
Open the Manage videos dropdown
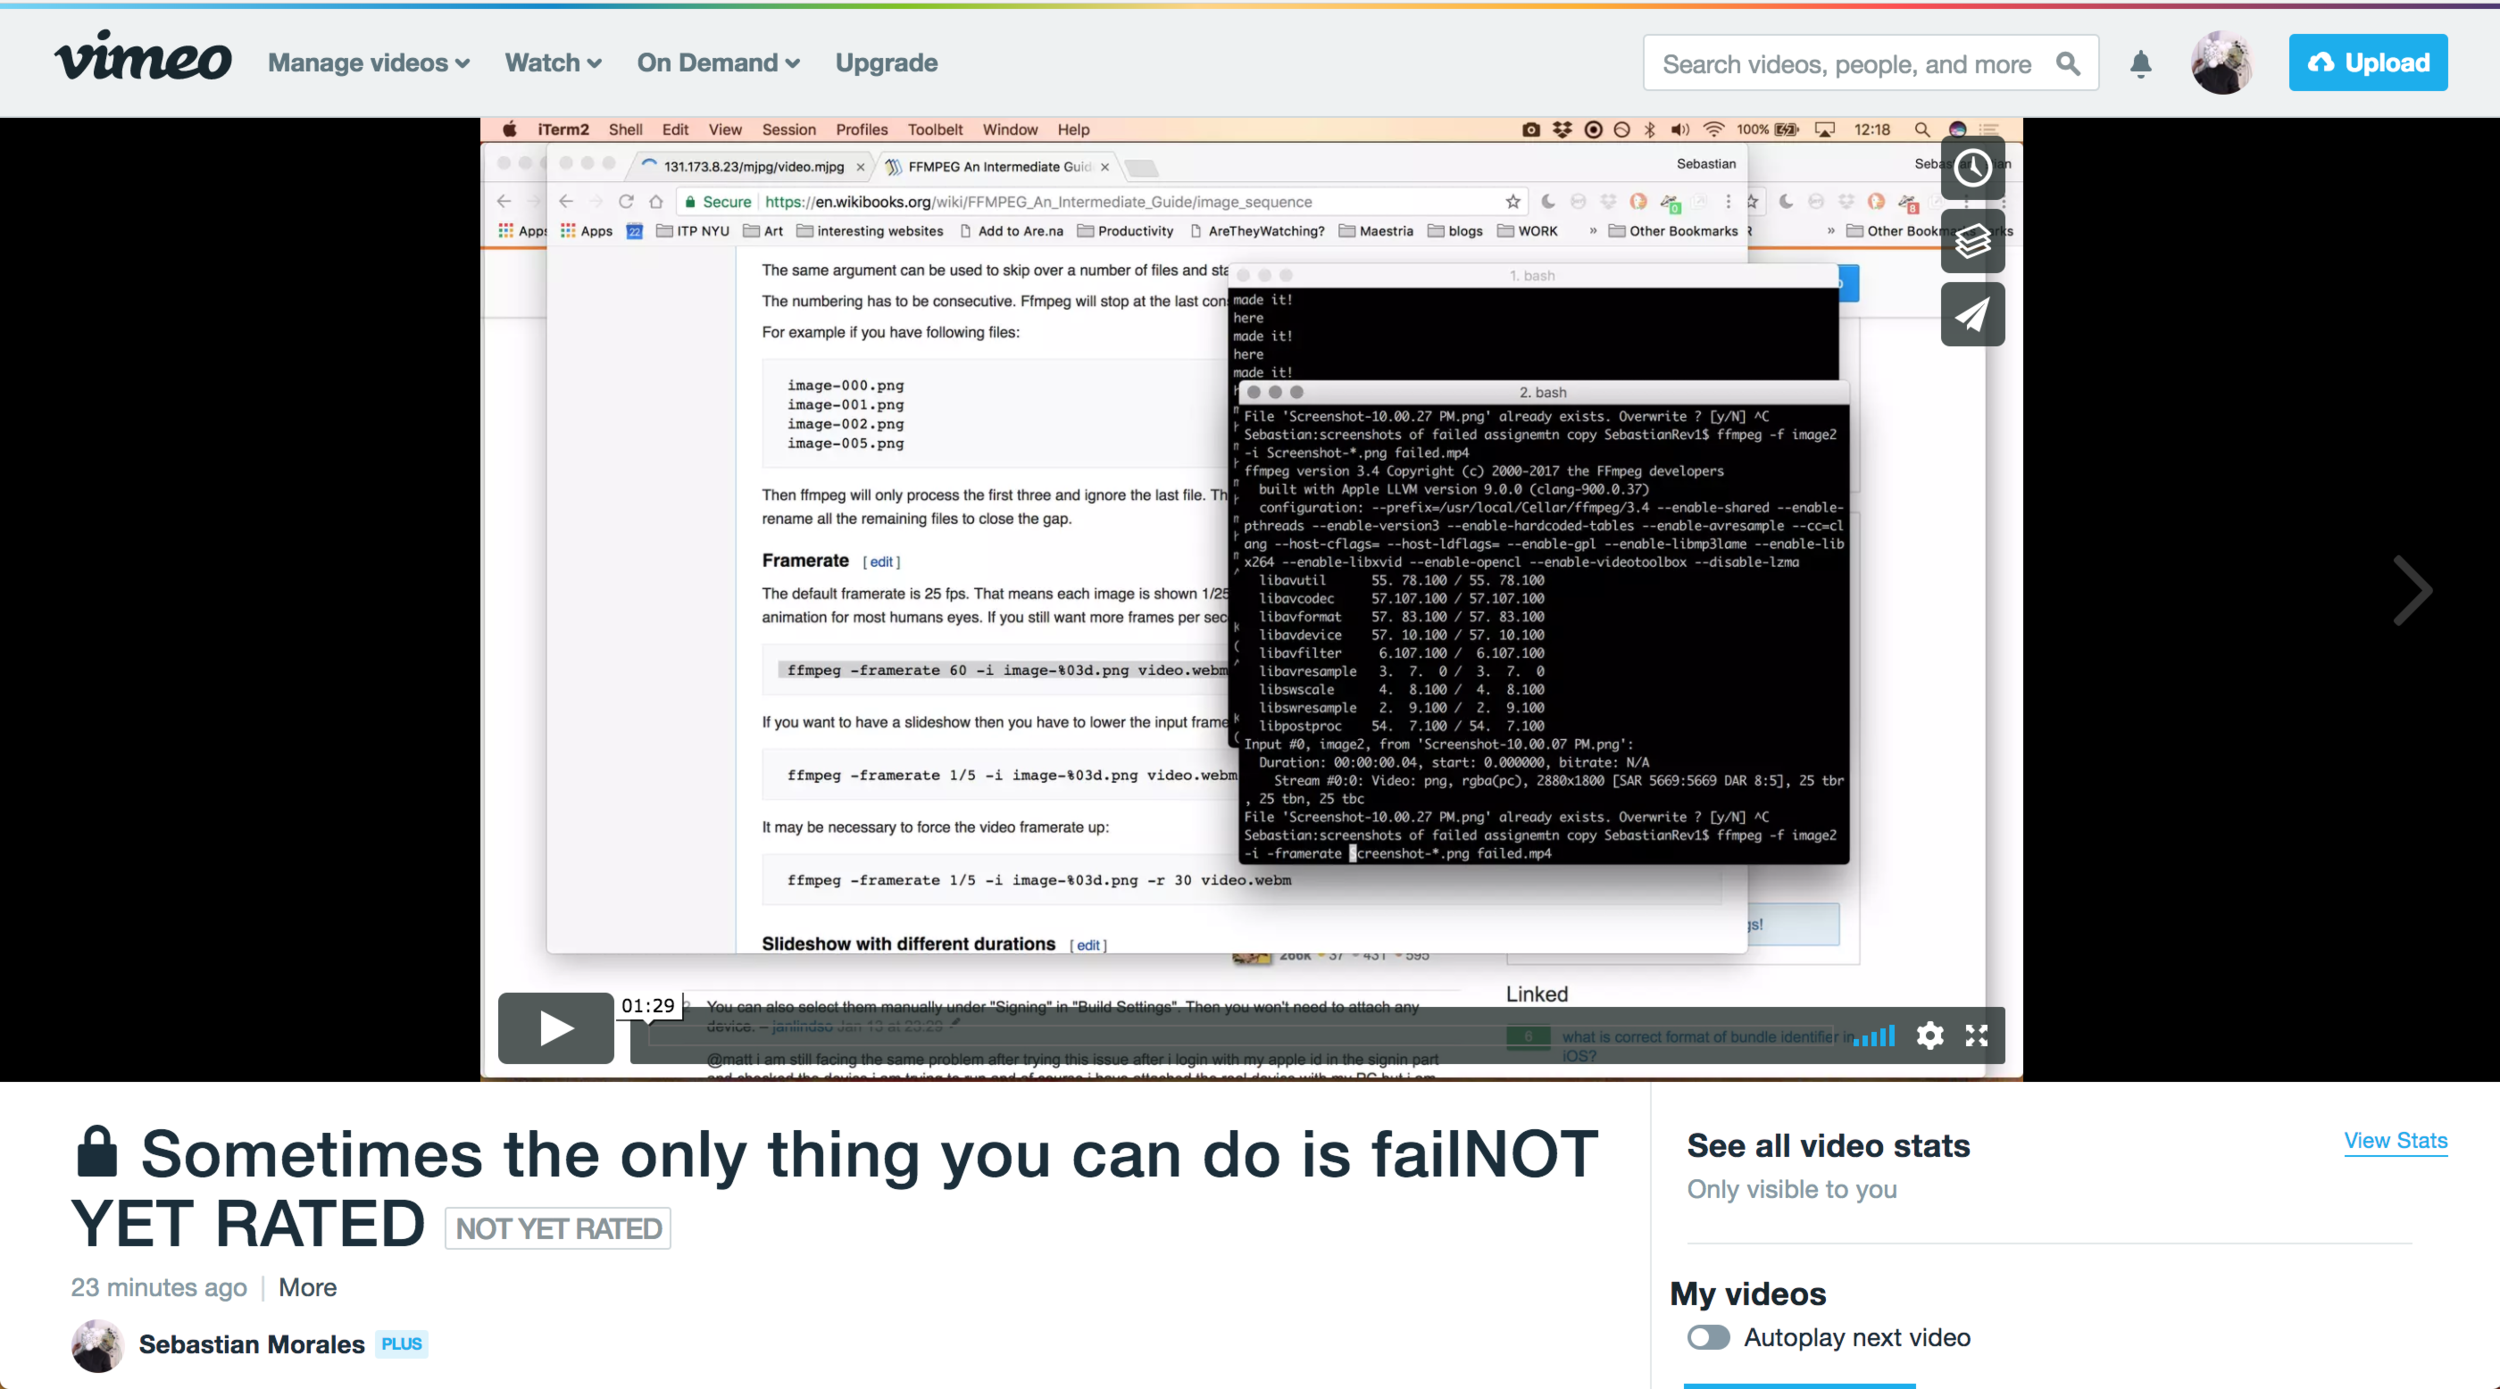pyautogui.click(x=369, y=63)
